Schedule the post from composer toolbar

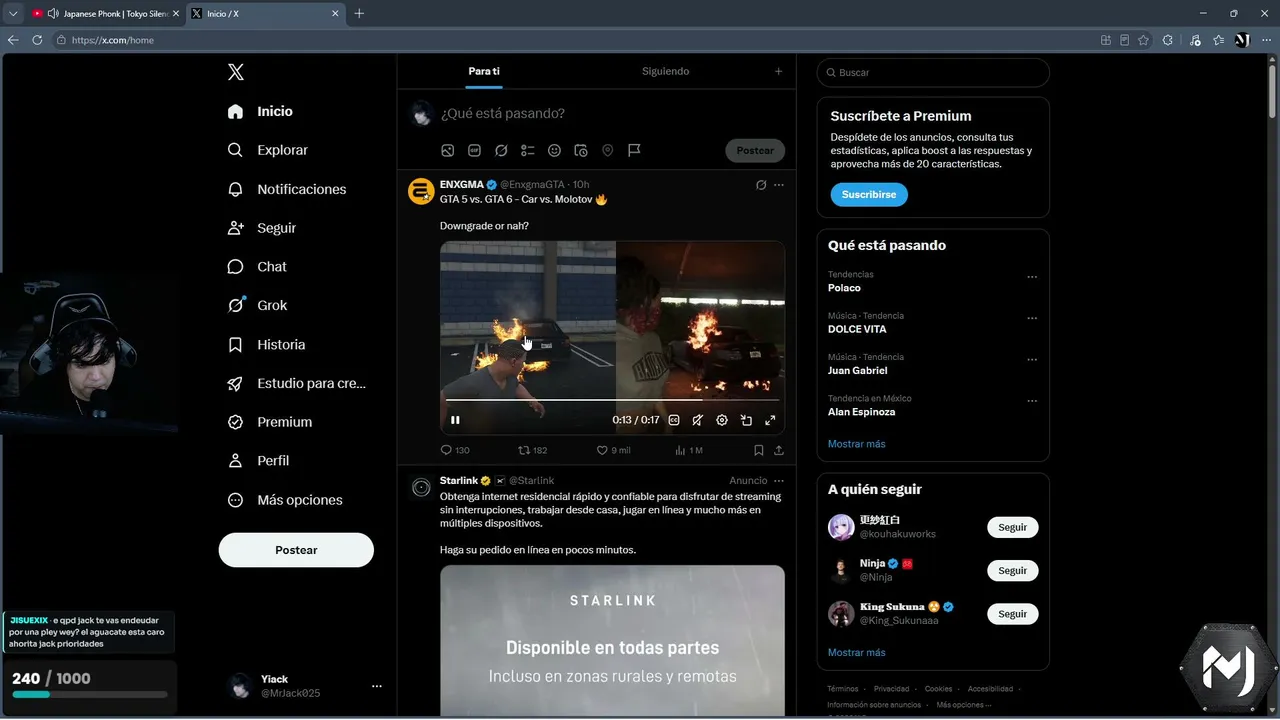coord(581,150)
